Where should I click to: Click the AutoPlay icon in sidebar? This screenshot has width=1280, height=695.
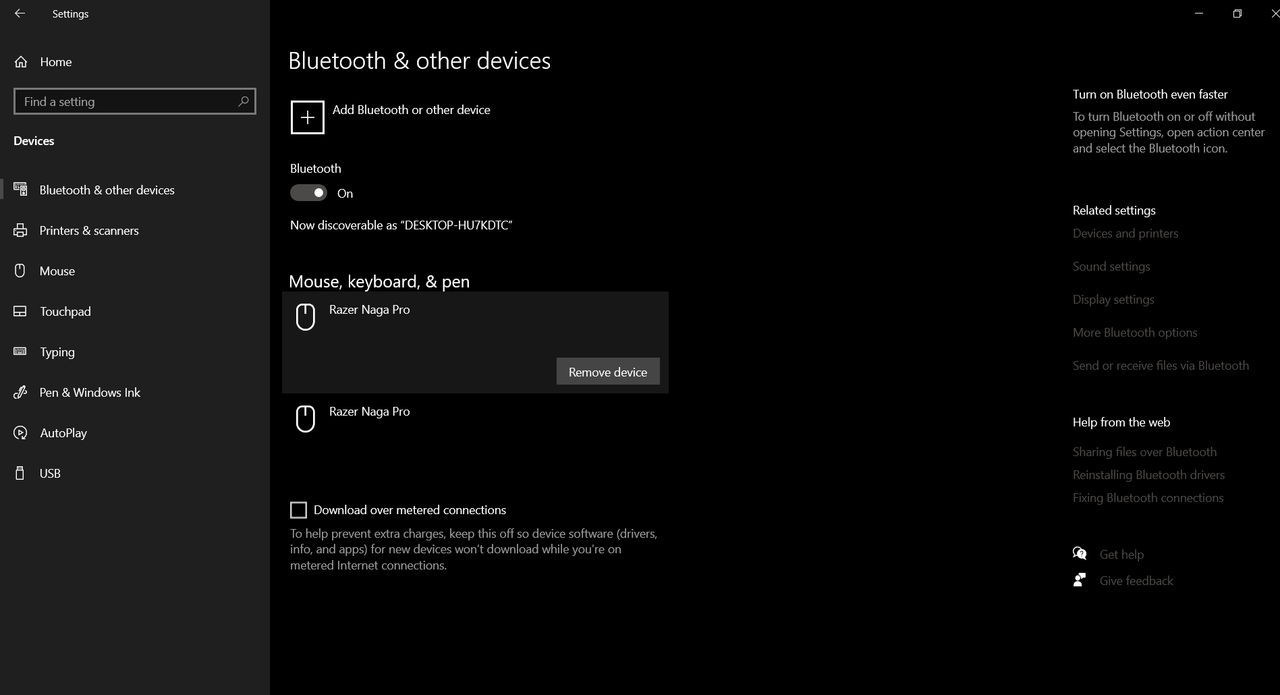(x=20, y=433)
